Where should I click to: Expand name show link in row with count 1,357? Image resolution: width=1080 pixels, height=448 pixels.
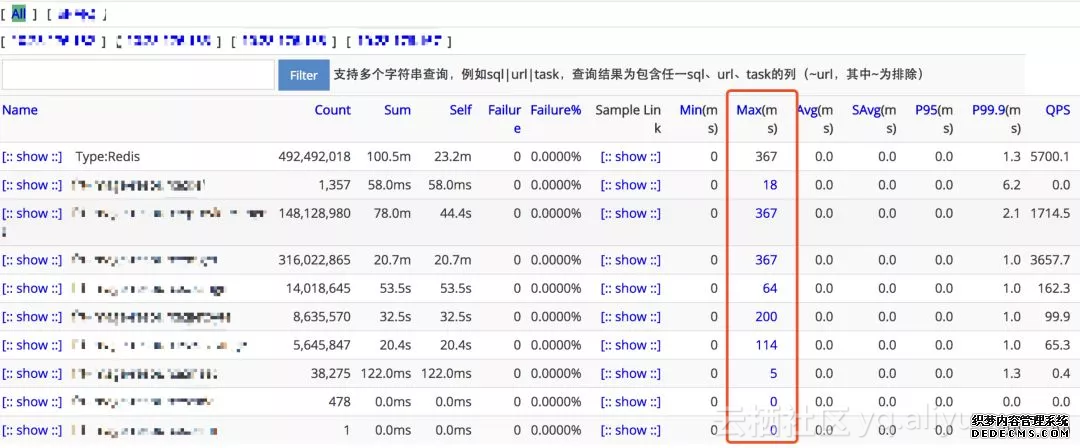(32, 185)
